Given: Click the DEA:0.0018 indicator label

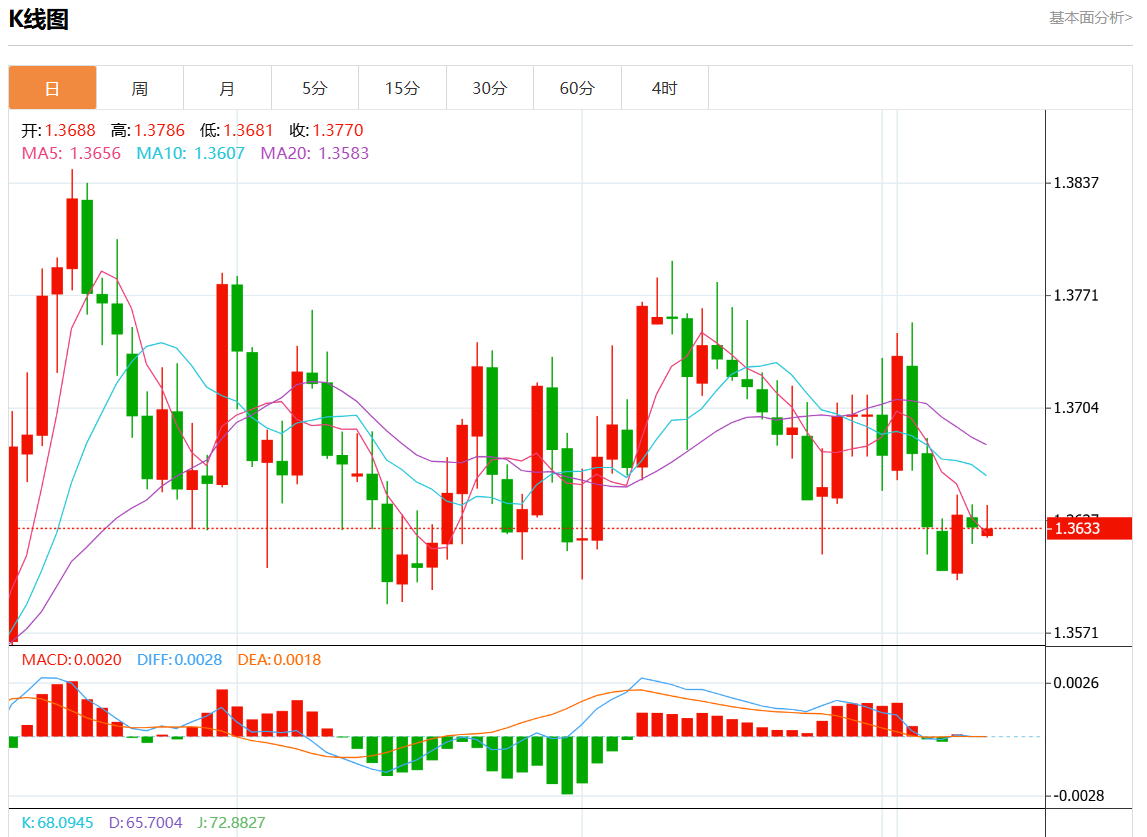Looking at the screenshot, I should [x=279, y=659].
